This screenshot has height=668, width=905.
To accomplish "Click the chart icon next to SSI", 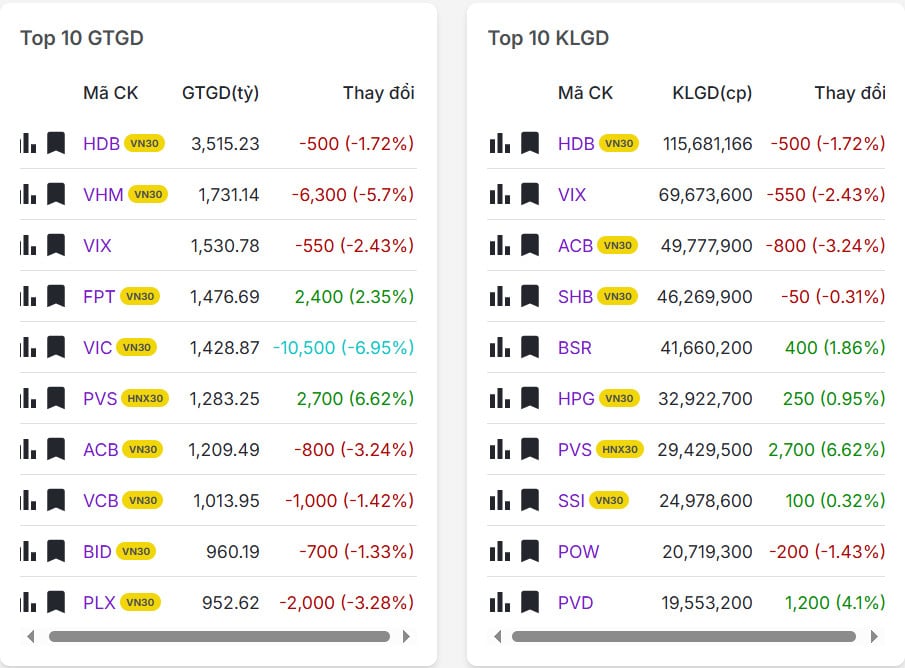I will click(x=499, y=500).
